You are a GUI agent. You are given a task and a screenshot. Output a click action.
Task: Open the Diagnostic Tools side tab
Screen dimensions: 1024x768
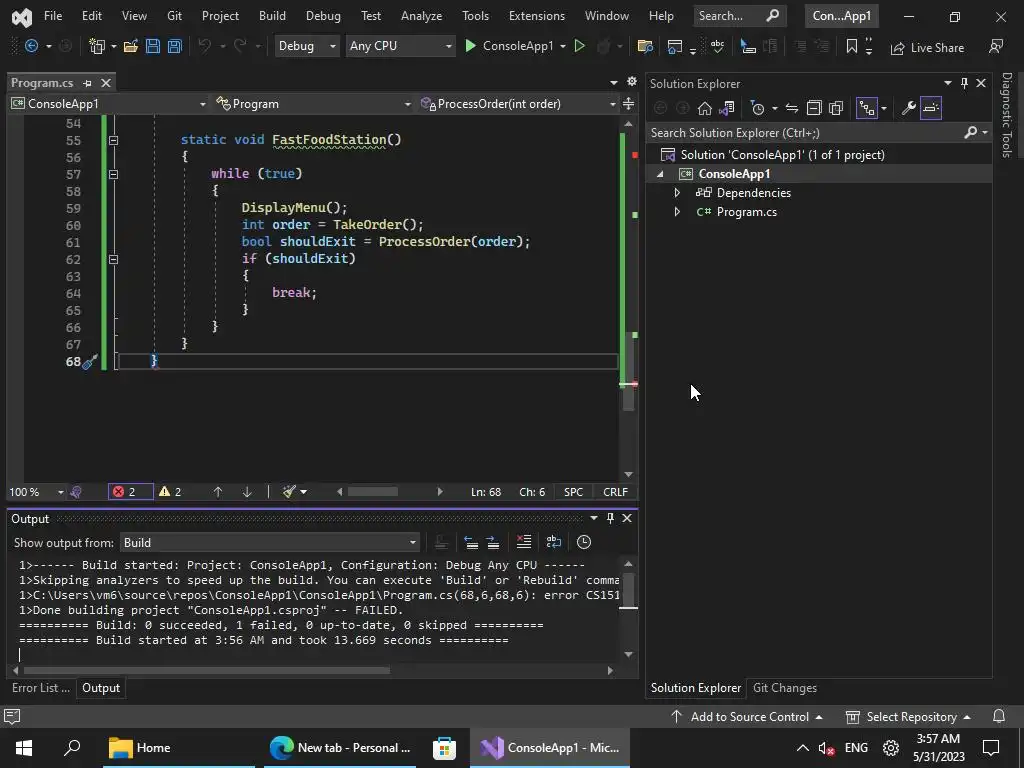pyautogui.click(x=1006, y=115)
